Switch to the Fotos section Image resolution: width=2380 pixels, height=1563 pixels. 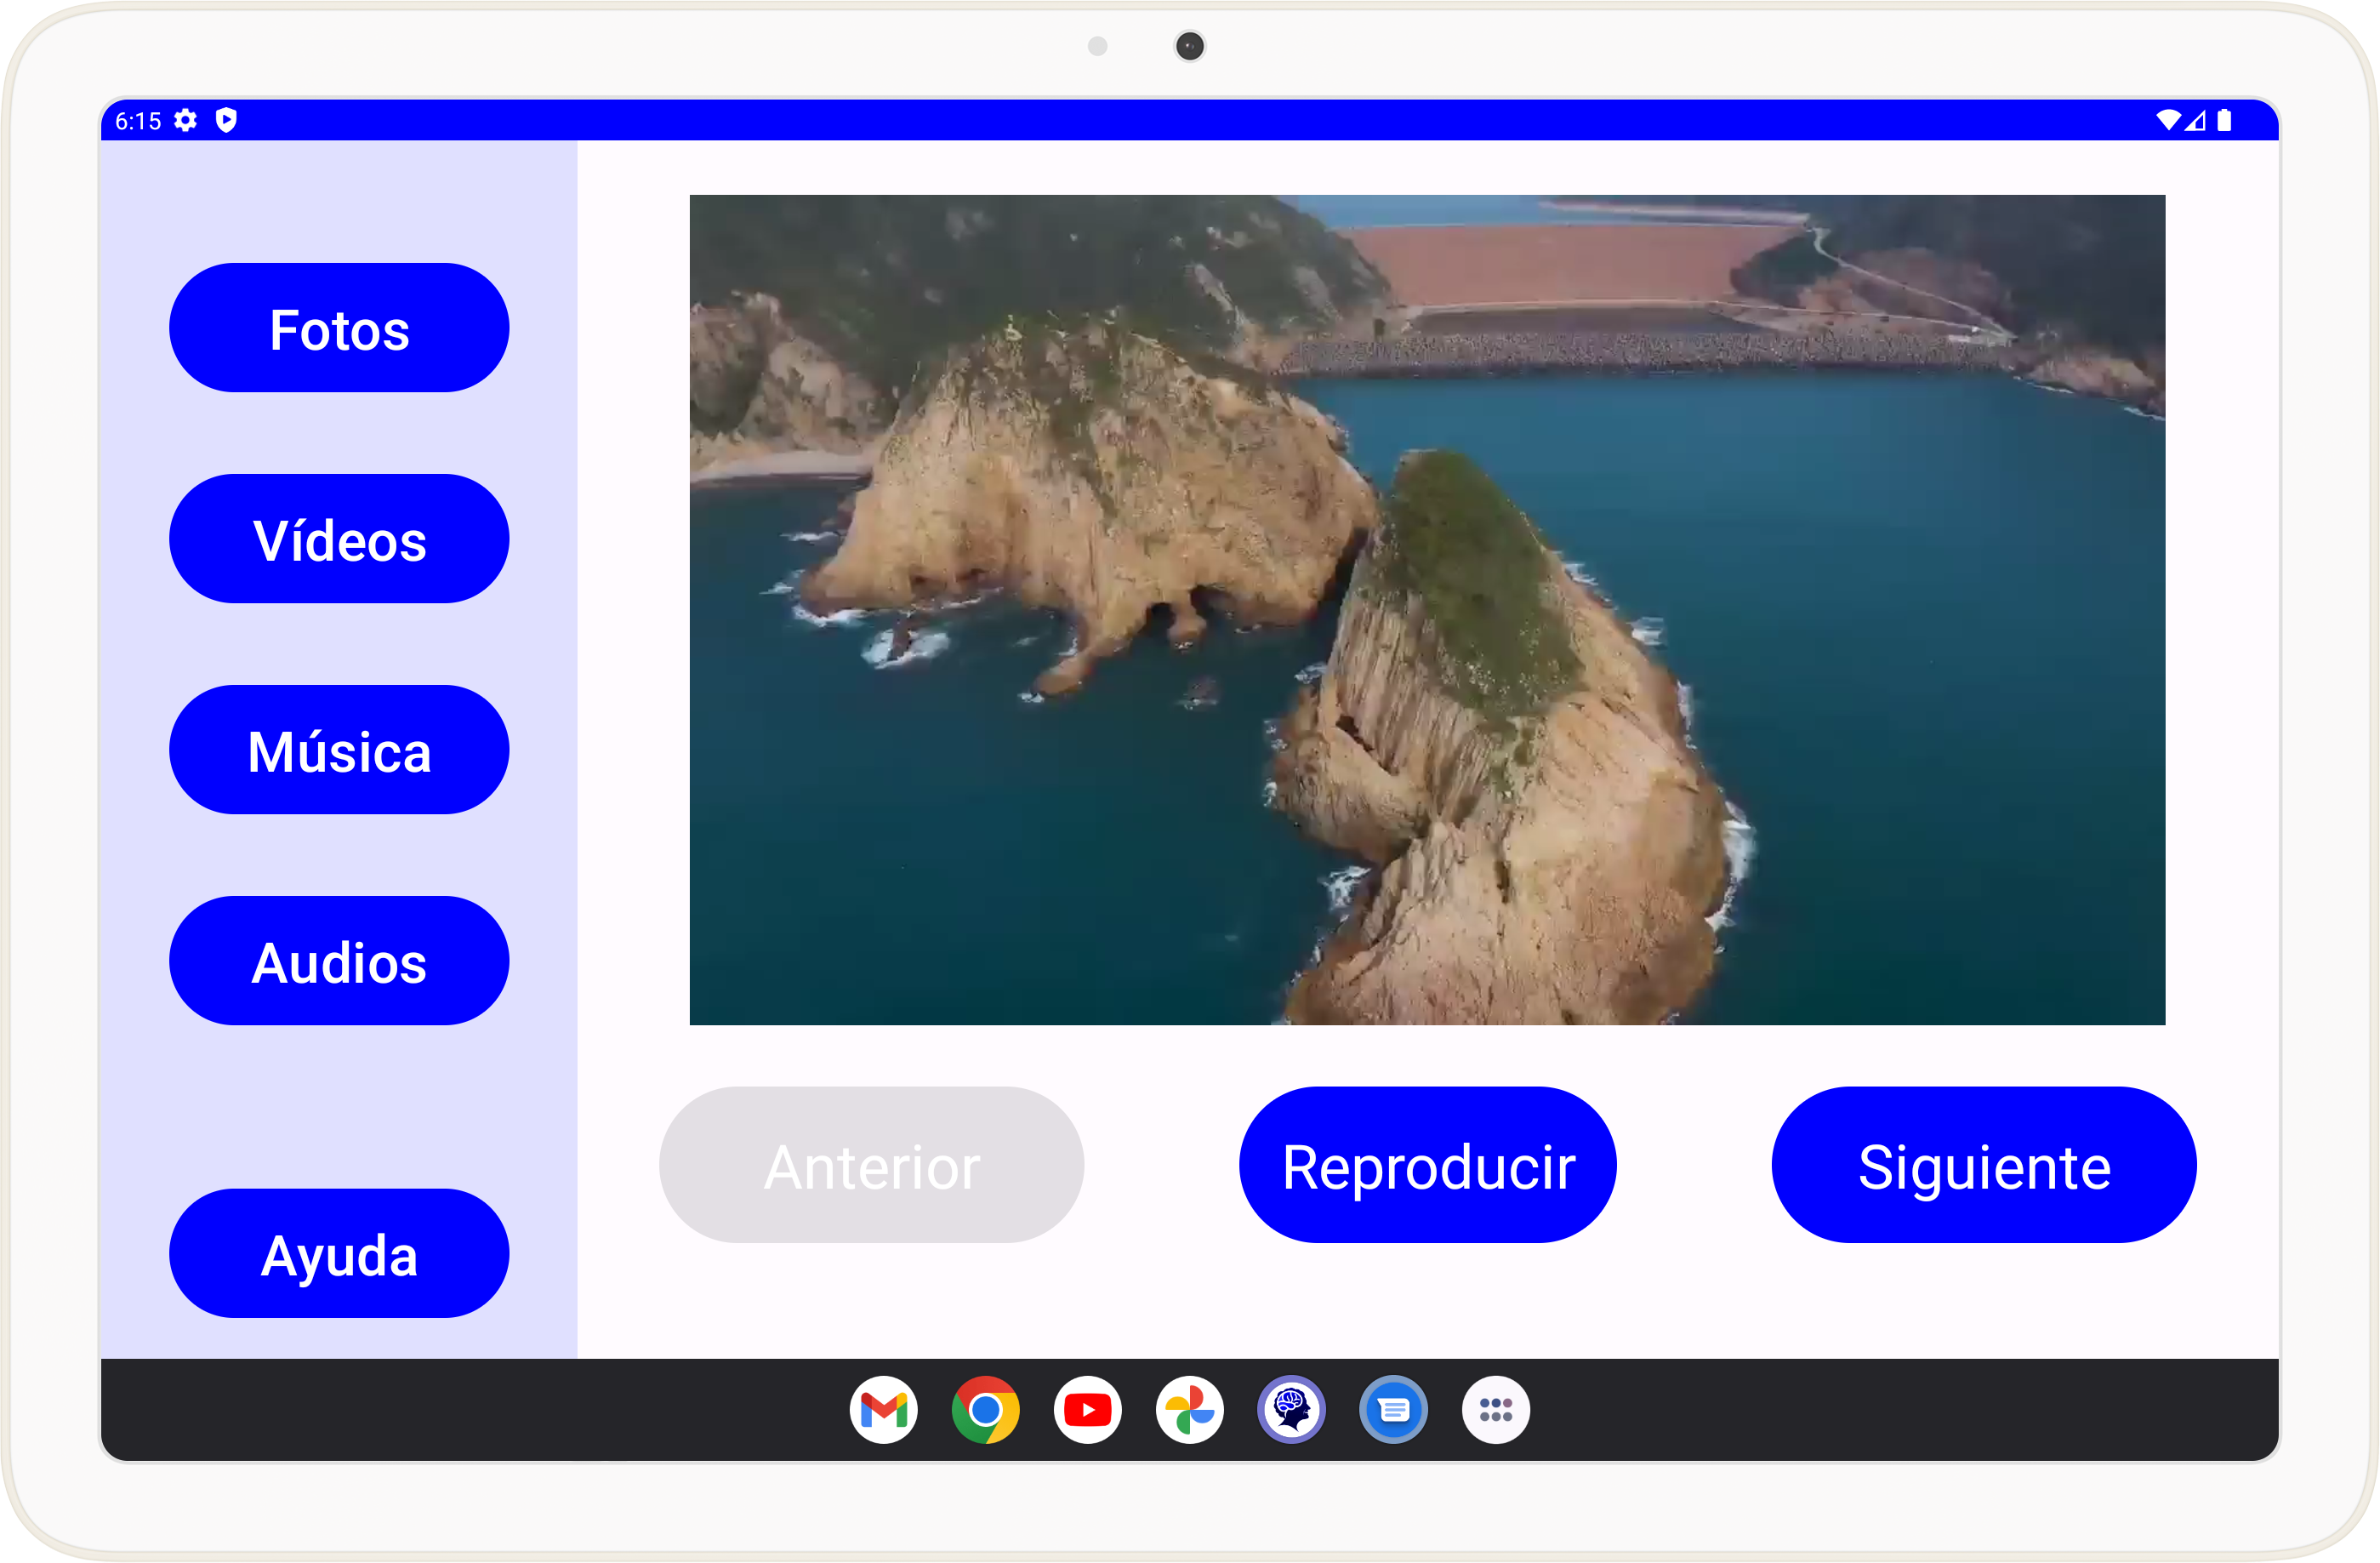(x=339, y=328)
